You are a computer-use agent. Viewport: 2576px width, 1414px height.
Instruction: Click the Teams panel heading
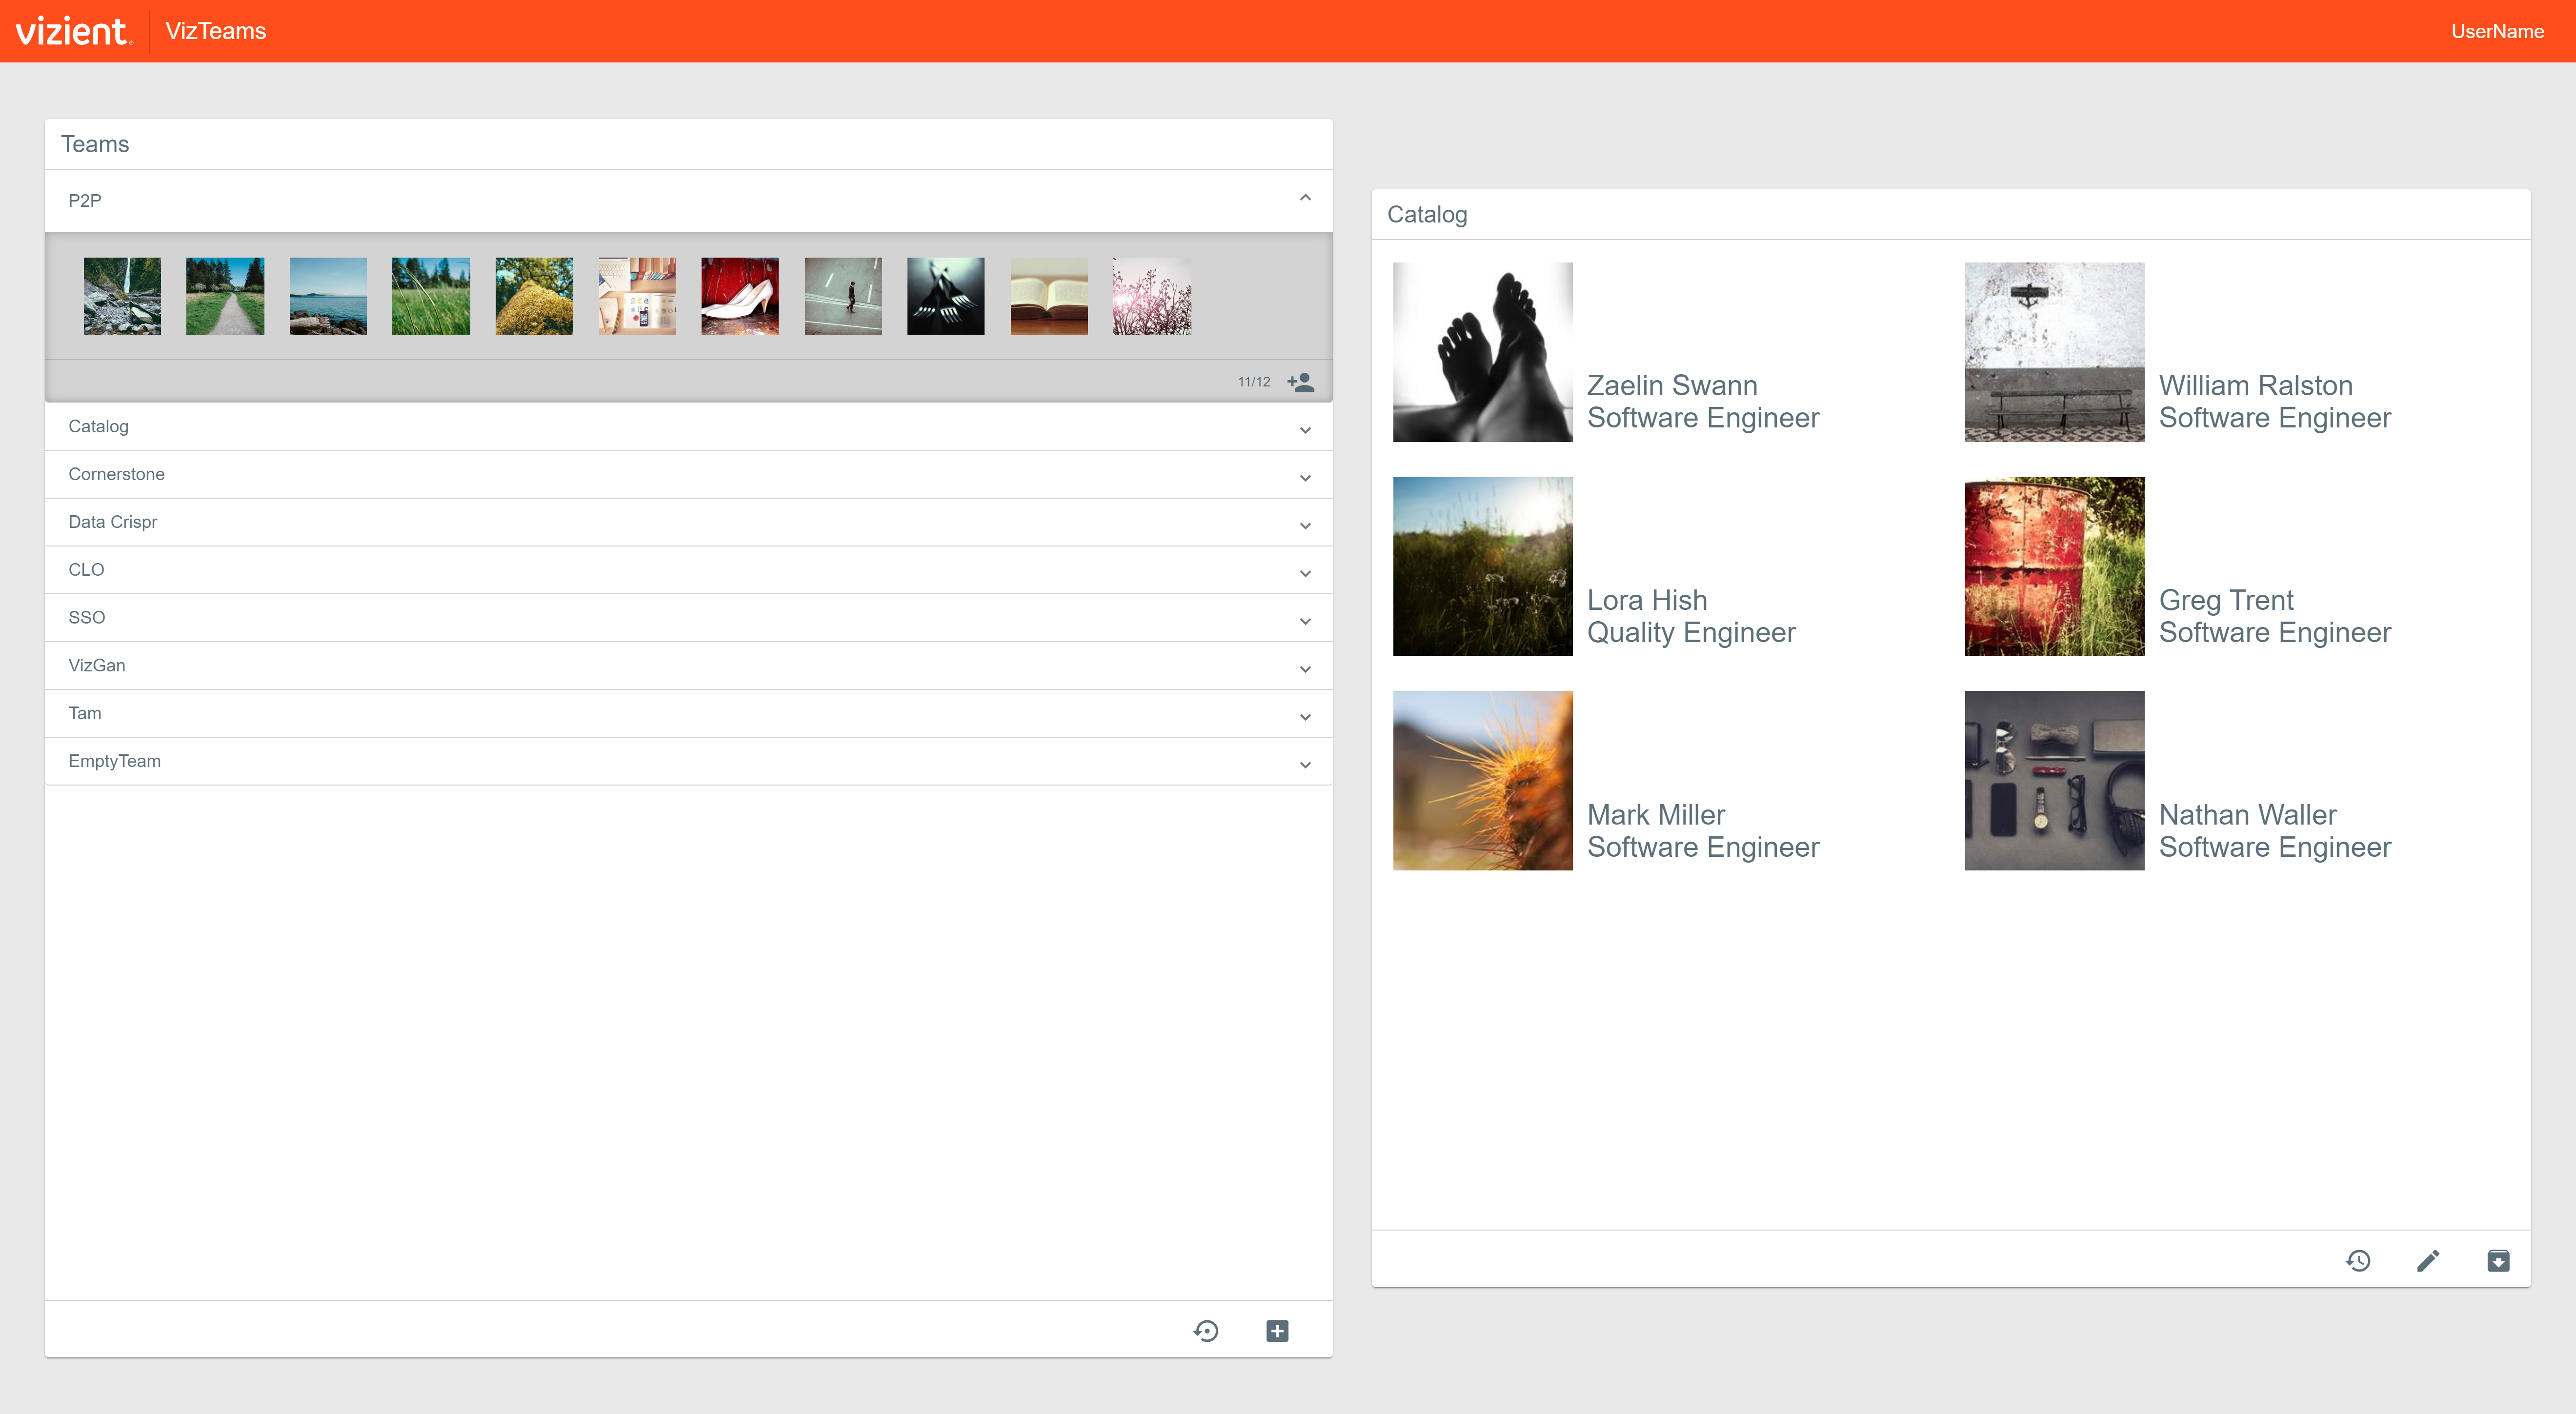pos(95,144)
